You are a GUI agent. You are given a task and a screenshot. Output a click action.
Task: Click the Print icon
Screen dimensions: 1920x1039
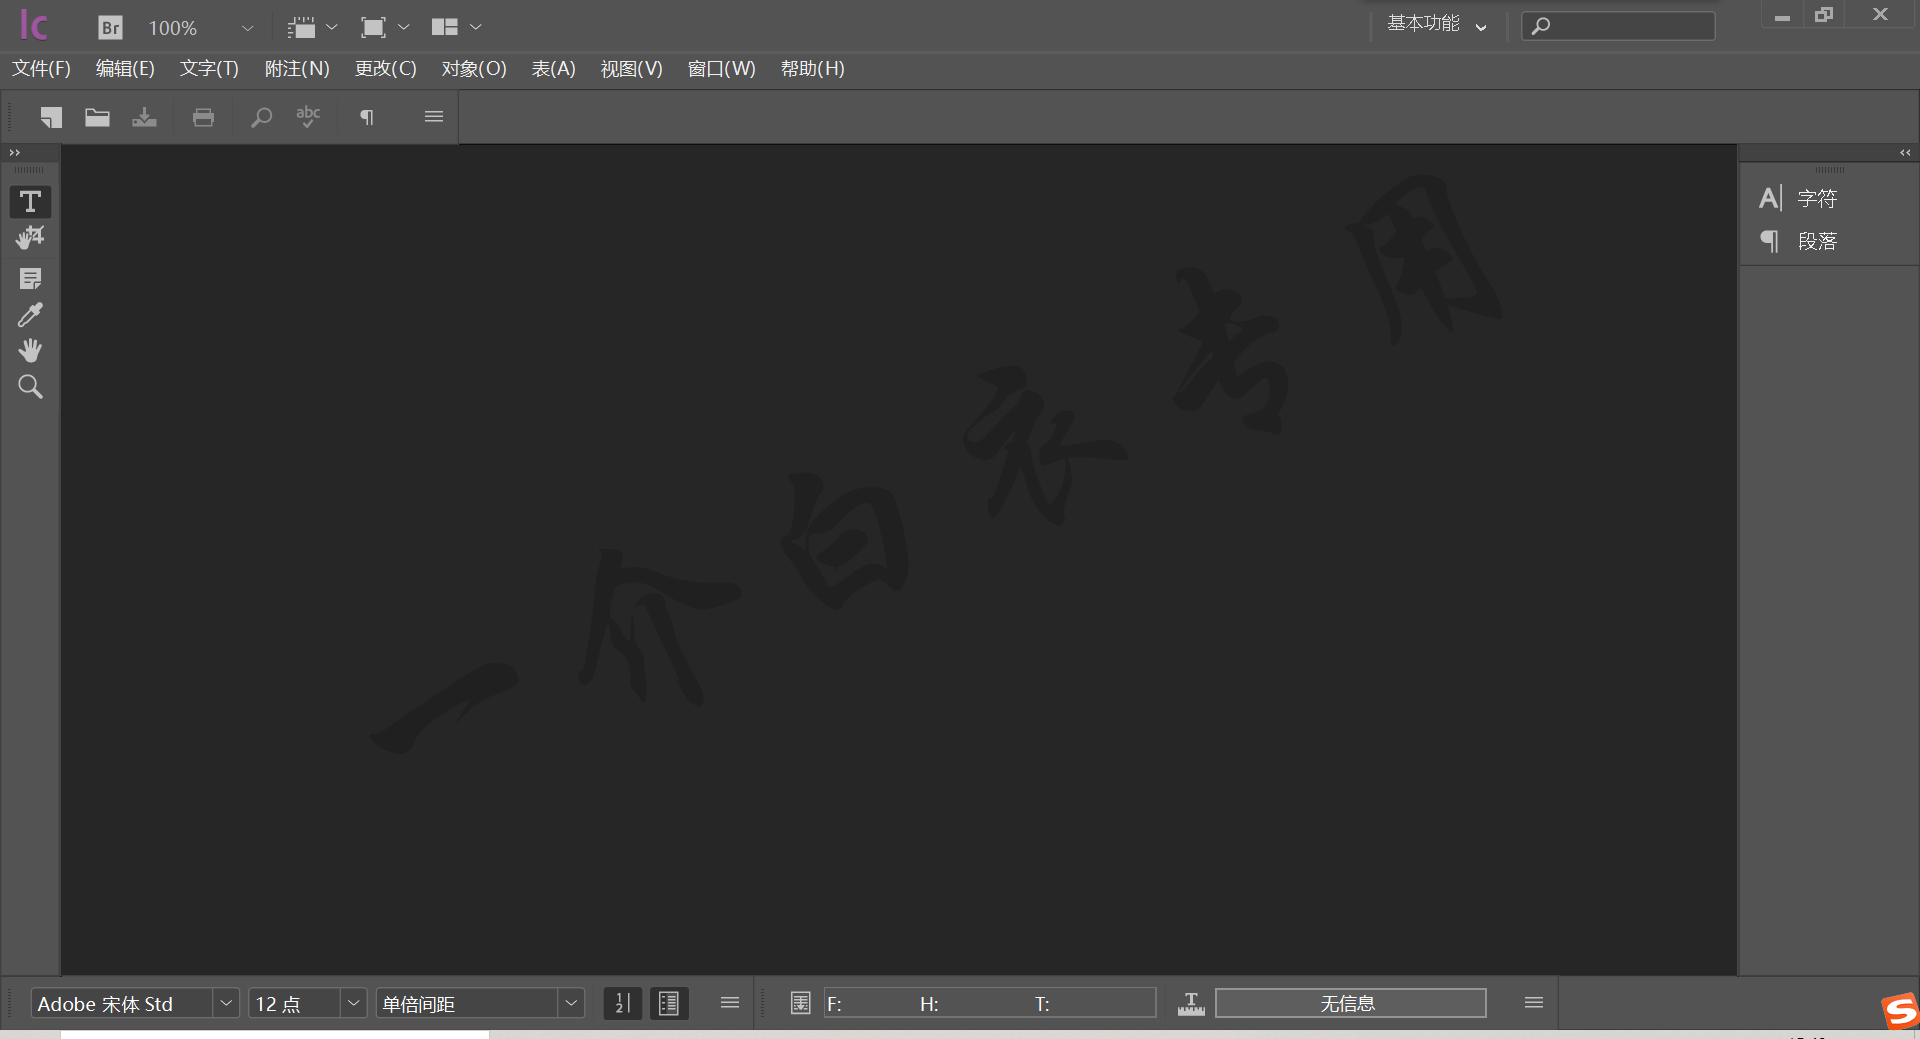tap(203, 117)
